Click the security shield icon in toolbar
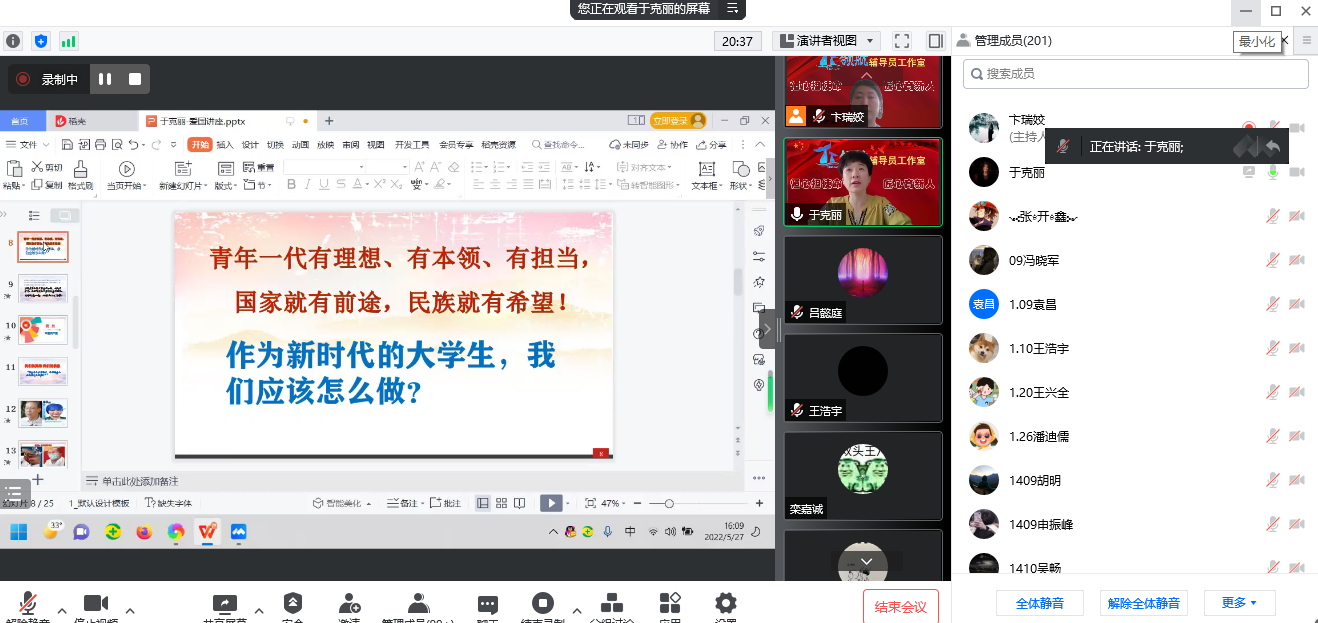Viewport: 1318px width, 623px height. click(x=293, y=603)
